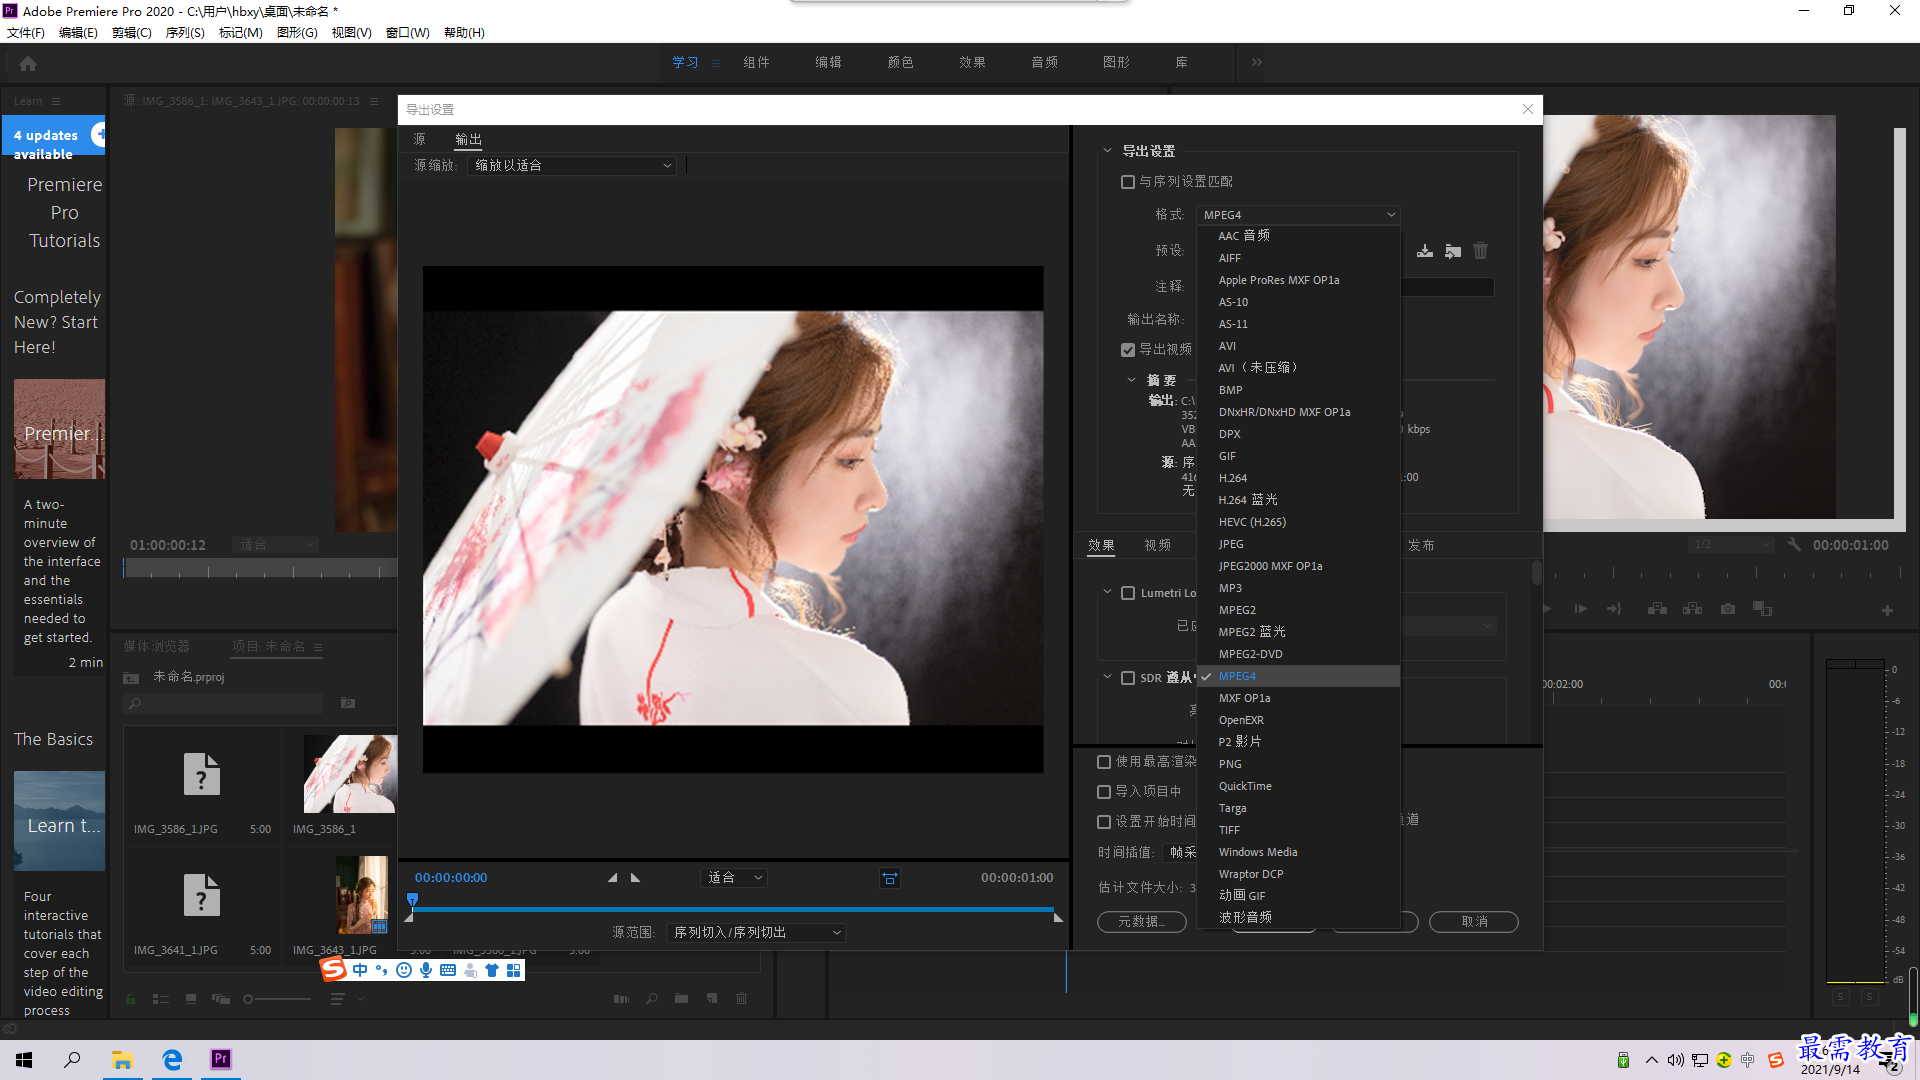Select the 效果 workspace
Screen dimensions: 1920x1080
coord(972,62)
